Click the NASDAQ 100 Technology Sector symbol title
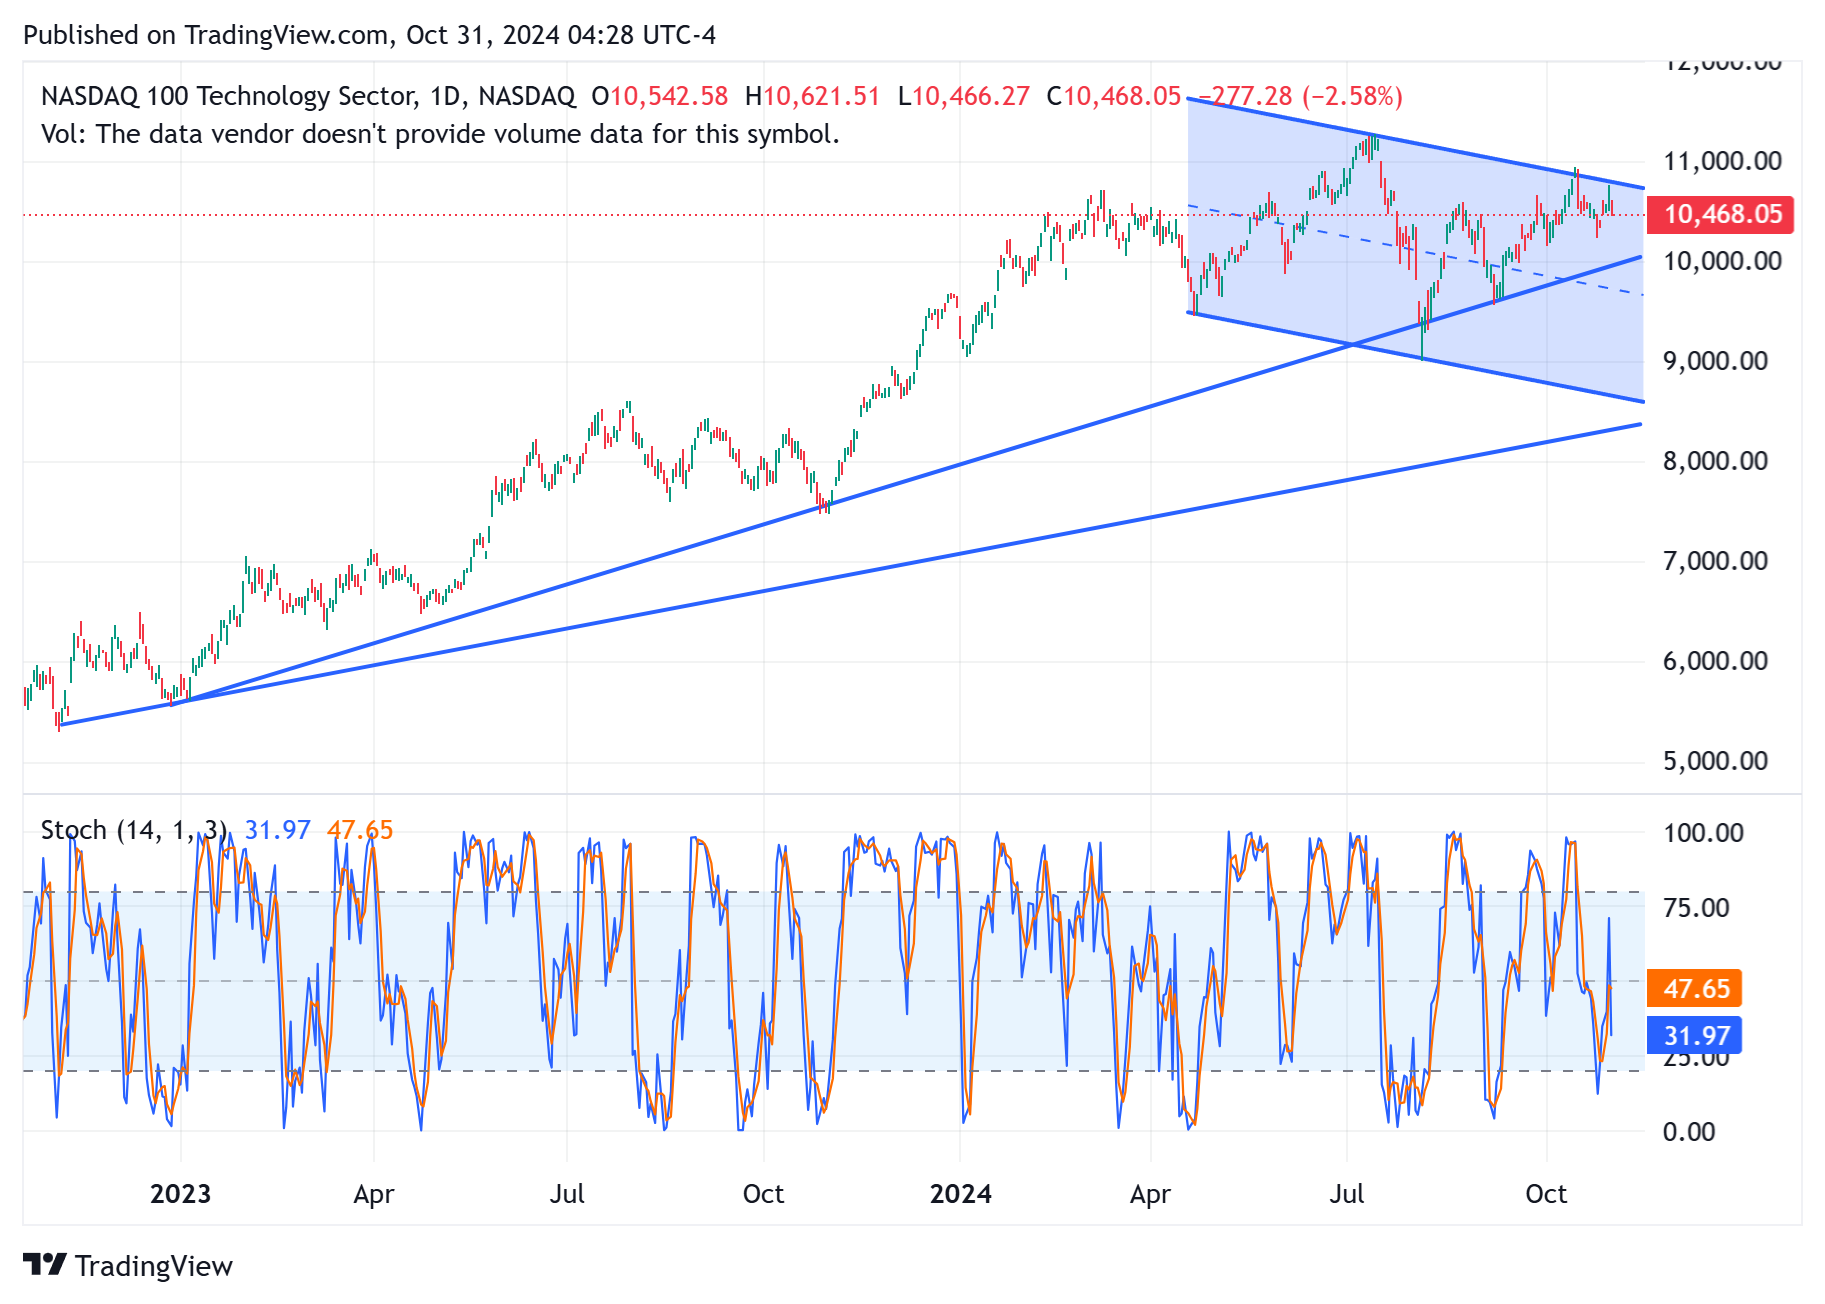This screenshot has height=1304, width=1825. (x=308, y=96)
